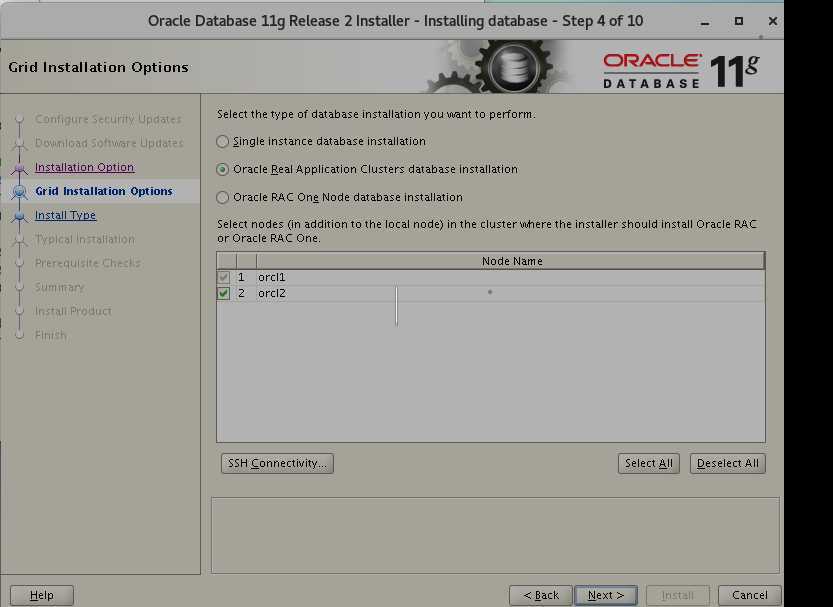Screen dimensions: 833x607
Task: Click the Install Type step marker icon
Action: point(20,216)
